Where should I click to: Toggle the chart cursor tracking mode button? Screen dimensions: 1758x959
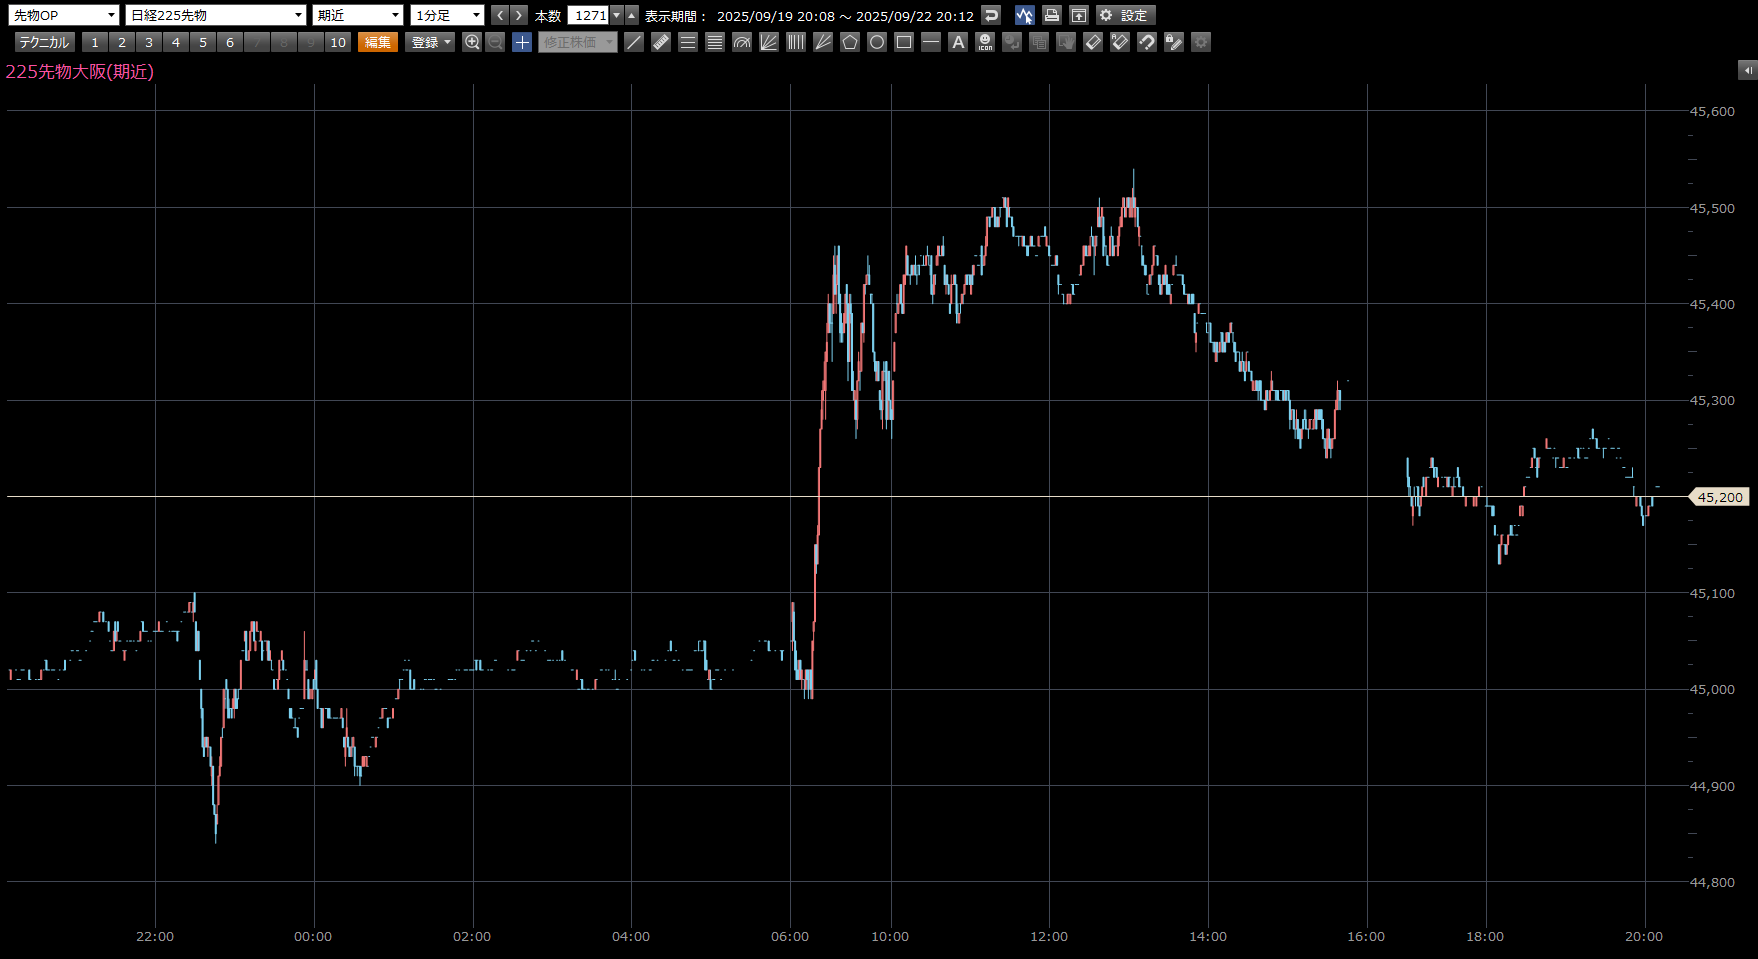(x=1024, y=15)
